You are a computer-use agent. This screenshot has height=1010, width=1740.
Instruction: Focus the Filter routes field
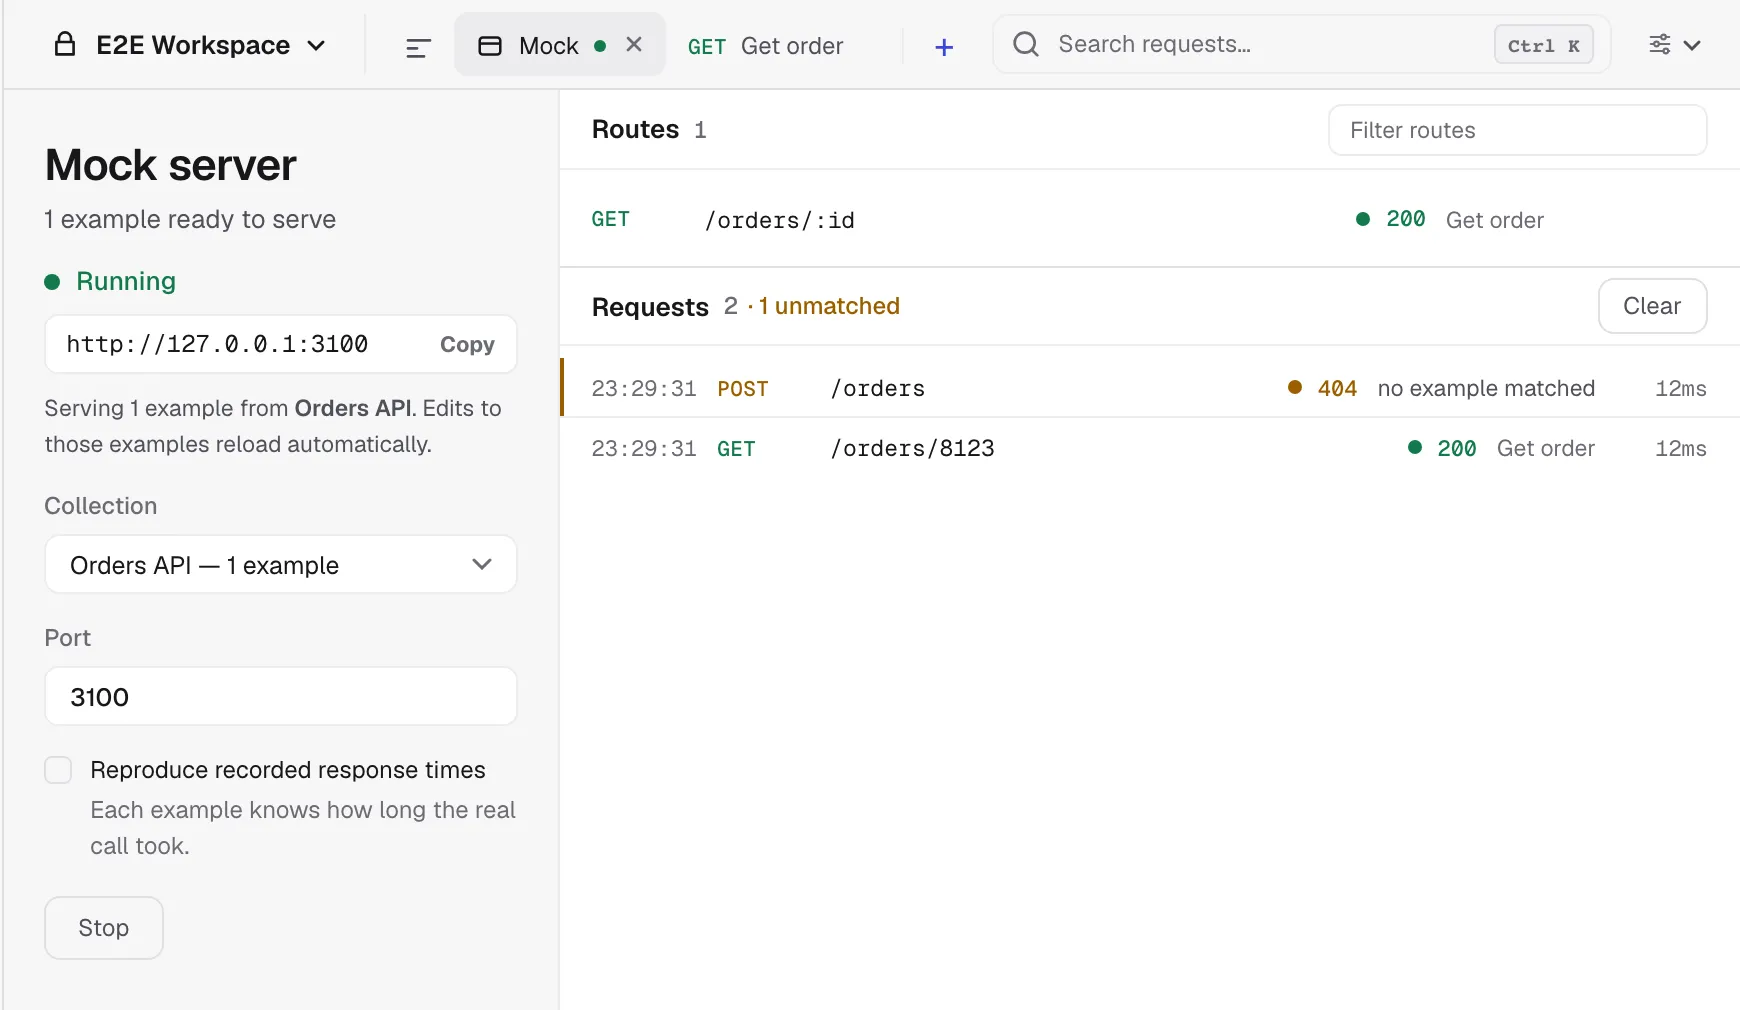1517,130
